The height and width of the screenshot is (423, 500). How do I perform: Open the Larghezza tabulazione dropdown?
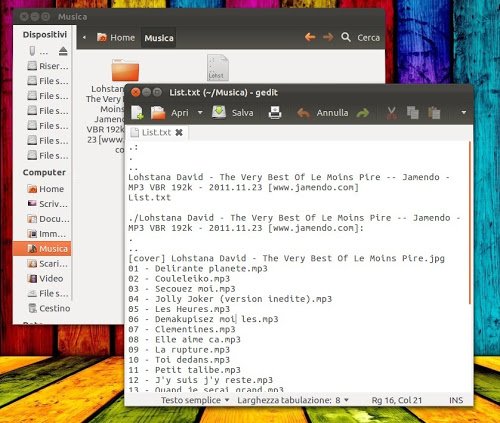click(293, 400)
